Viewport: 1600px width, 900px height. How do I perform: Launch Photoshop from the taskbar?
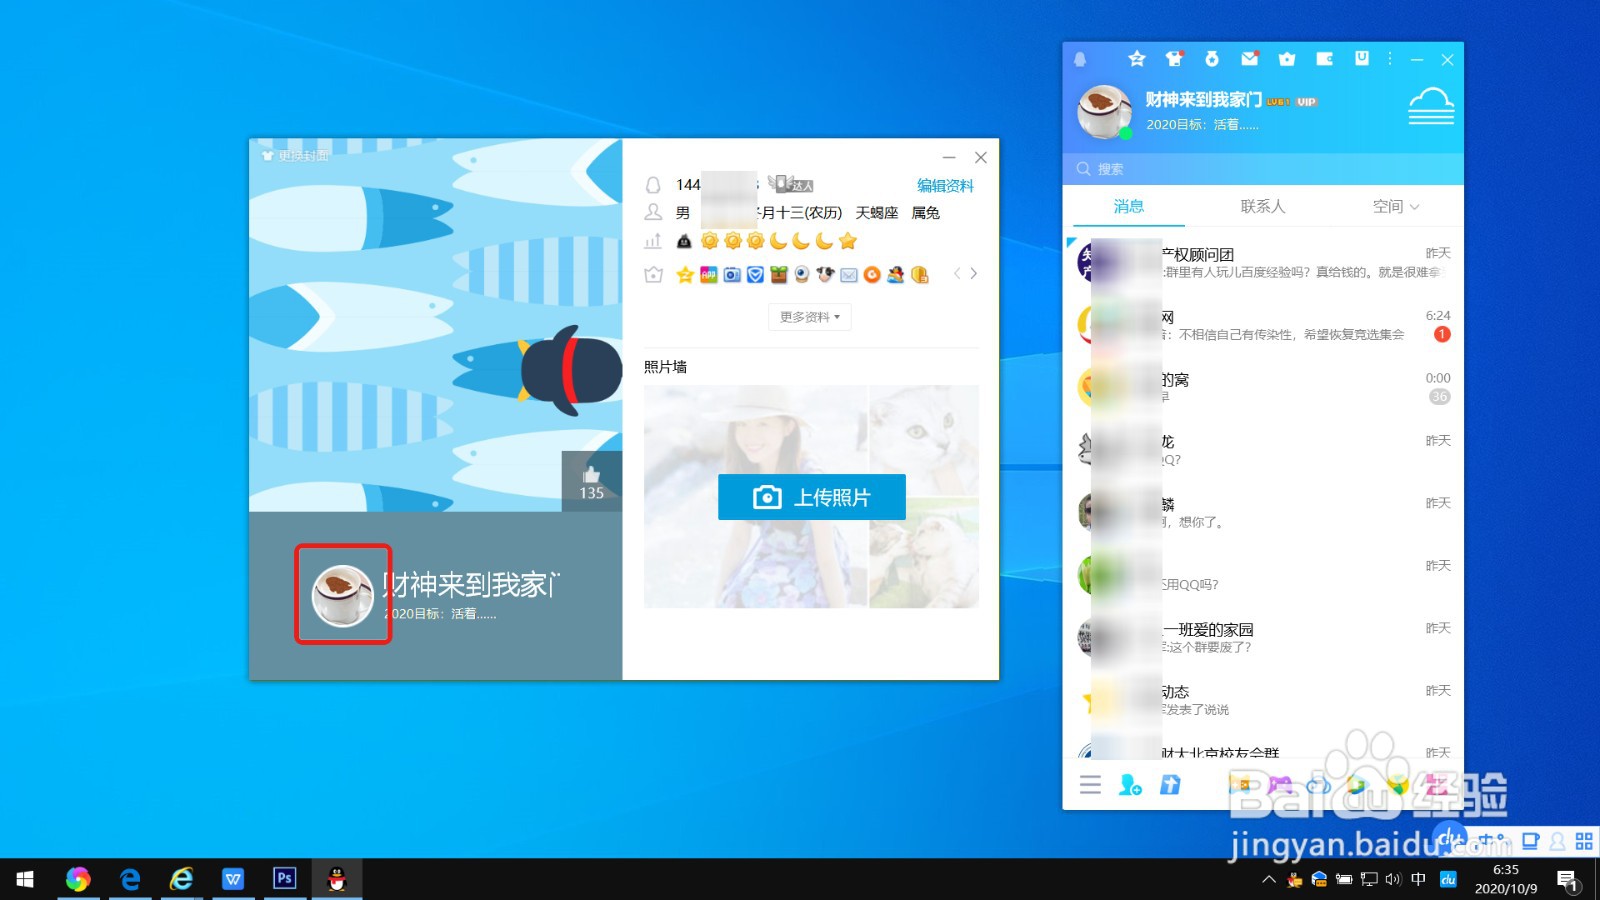pos(284,879)
